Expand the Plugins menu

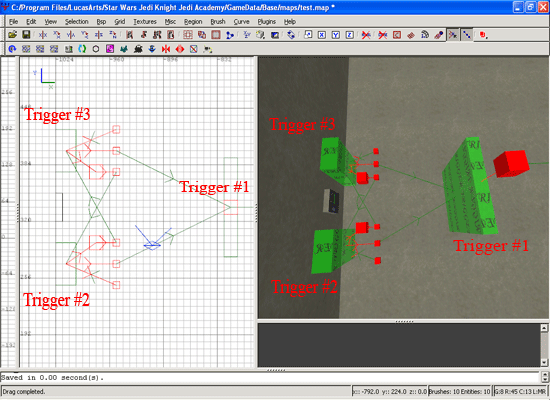[x=267, y=22]
